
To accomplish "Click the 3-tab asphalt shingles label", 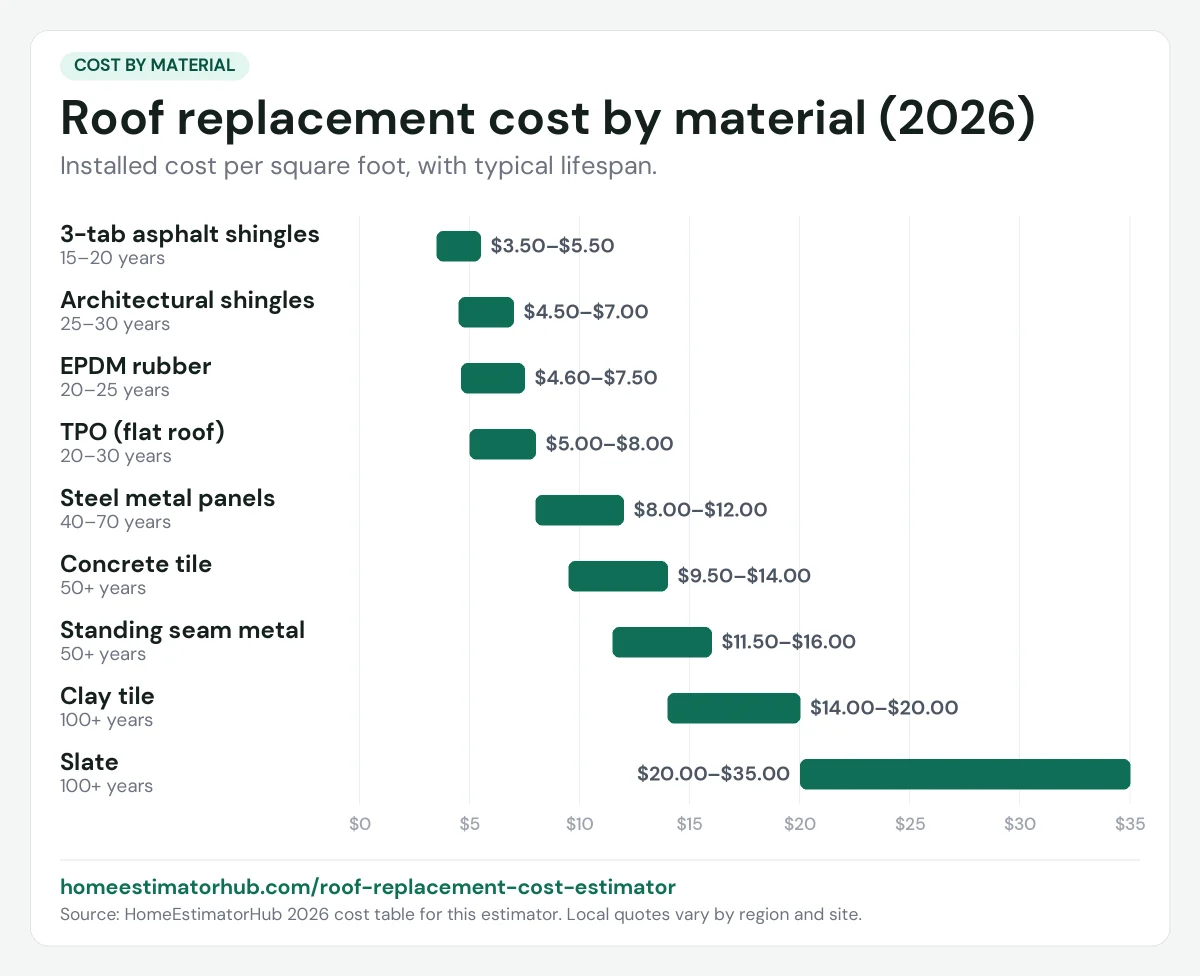I will point(190,234).
